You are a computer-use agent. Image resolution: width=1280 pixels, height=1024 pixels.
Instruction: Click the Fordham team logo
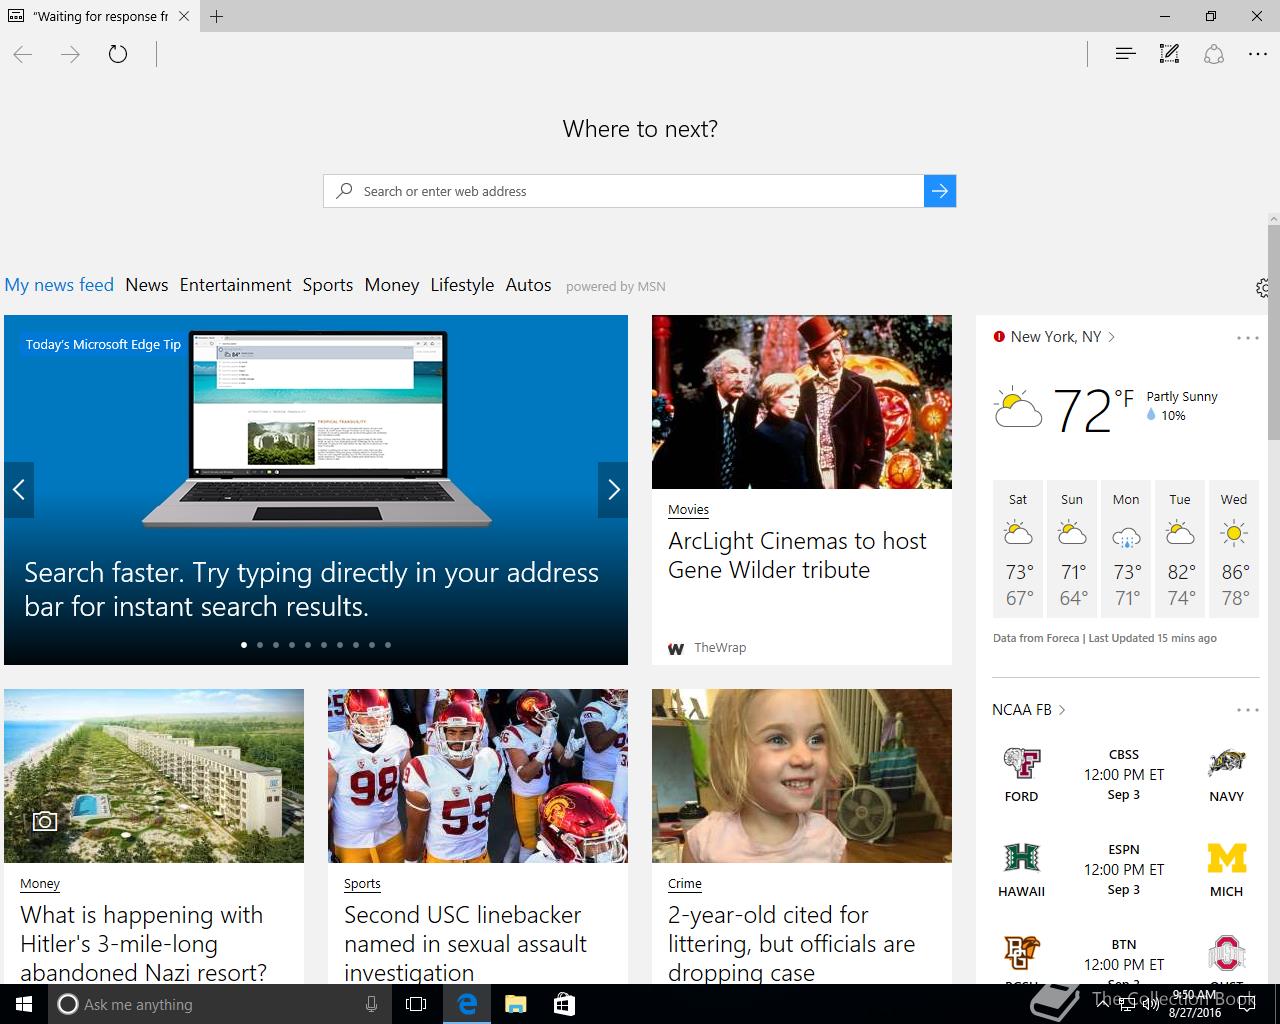click(x=1021, y=764)
